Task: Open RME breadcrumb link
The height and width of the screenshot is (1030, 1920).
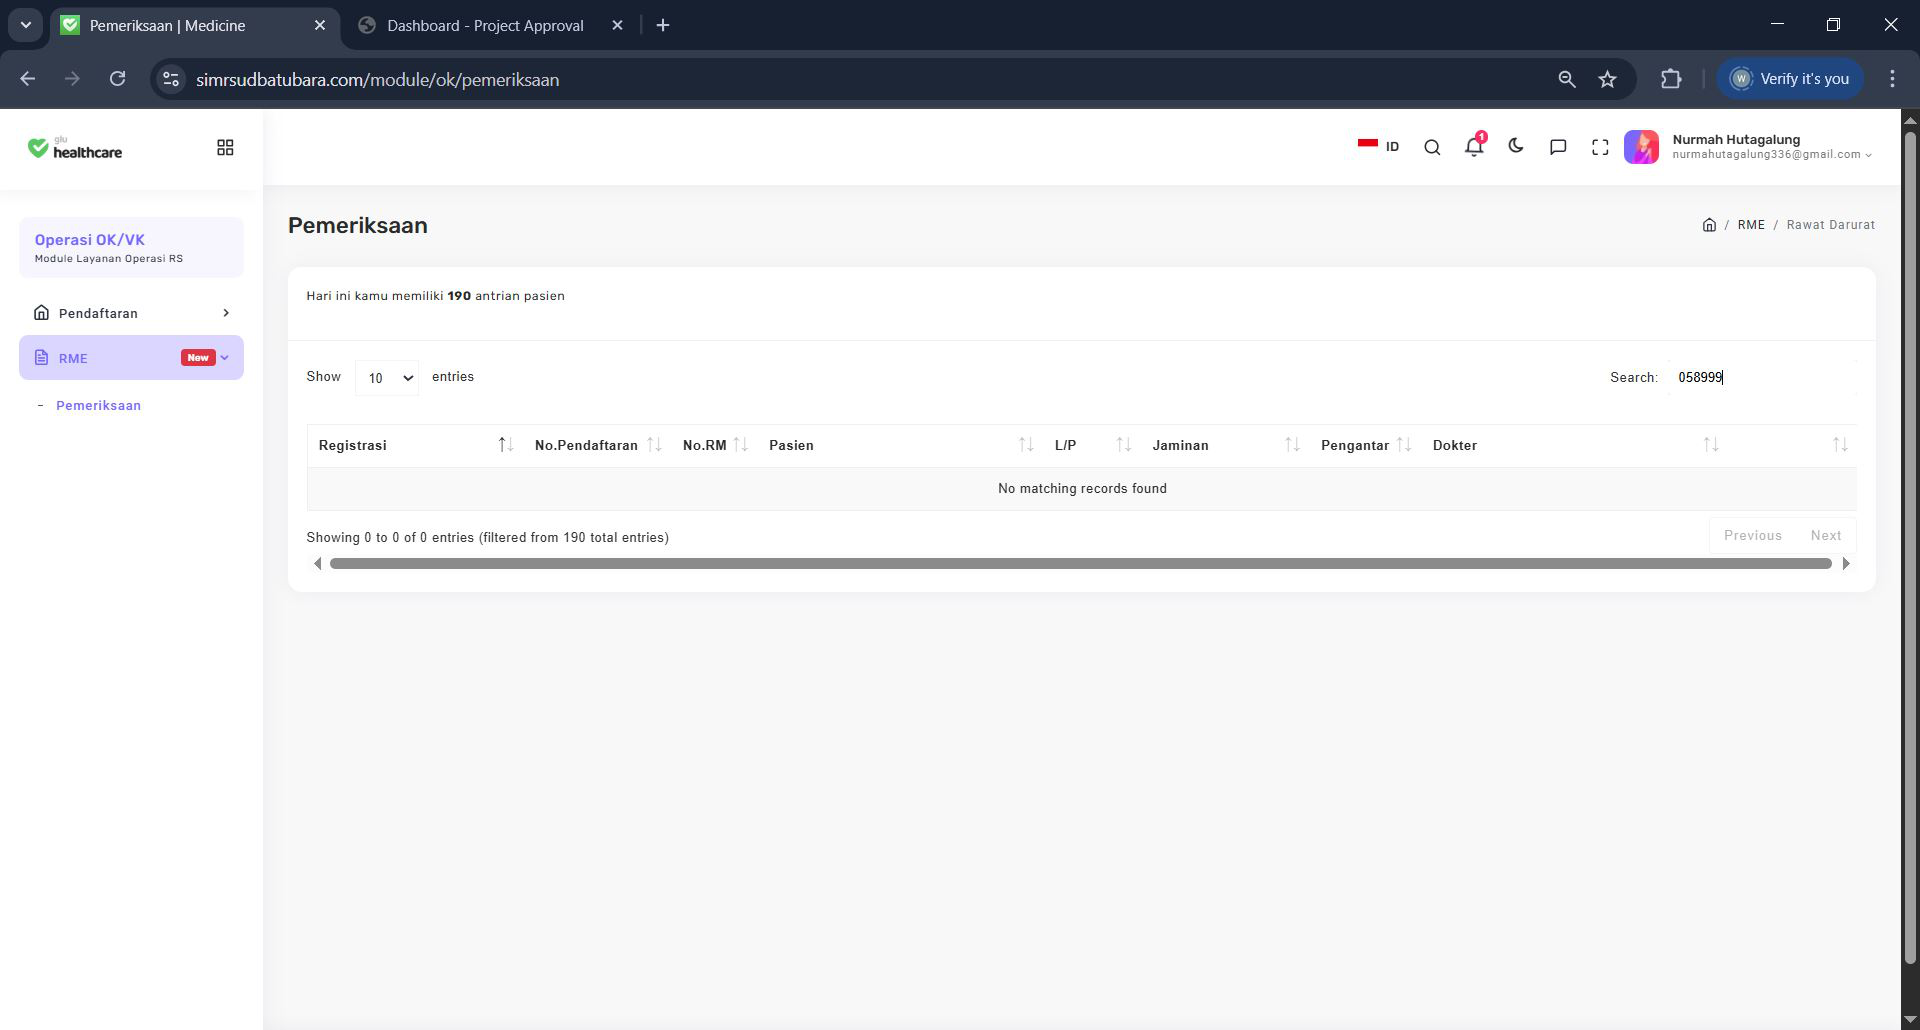Action: pyautogui.click(x=1751, y=225)
